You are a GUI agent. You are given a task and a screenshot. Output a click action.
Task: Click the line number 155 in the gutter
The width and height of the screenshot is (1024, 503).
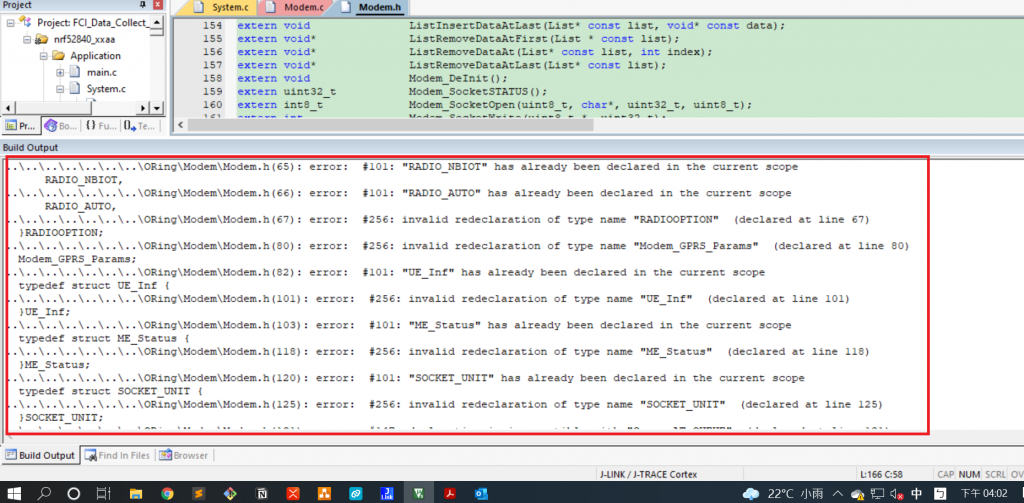click(x=214, y=39)
